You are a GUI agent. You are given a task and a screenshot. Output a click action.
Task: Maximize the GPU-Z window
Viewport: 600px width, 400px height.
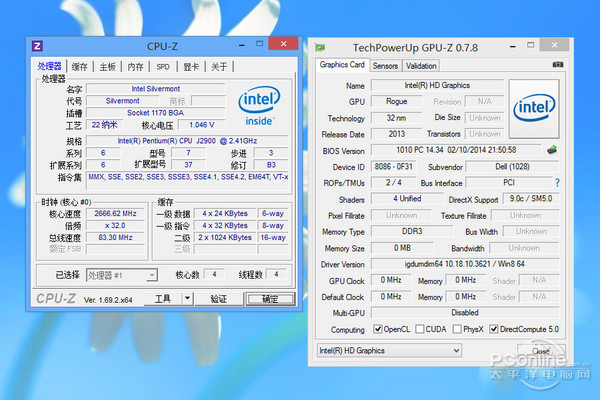[530, 45]
